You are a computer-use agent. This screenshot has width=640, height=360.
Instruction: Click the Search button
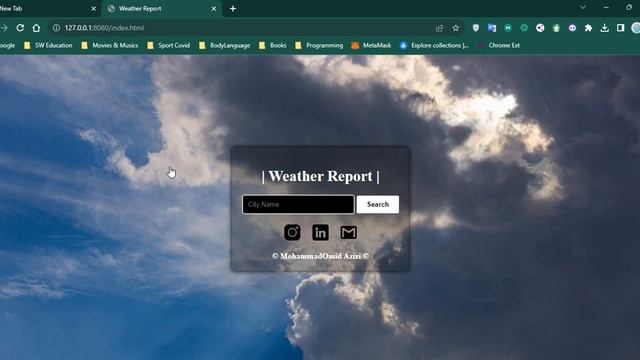point(378,204)
